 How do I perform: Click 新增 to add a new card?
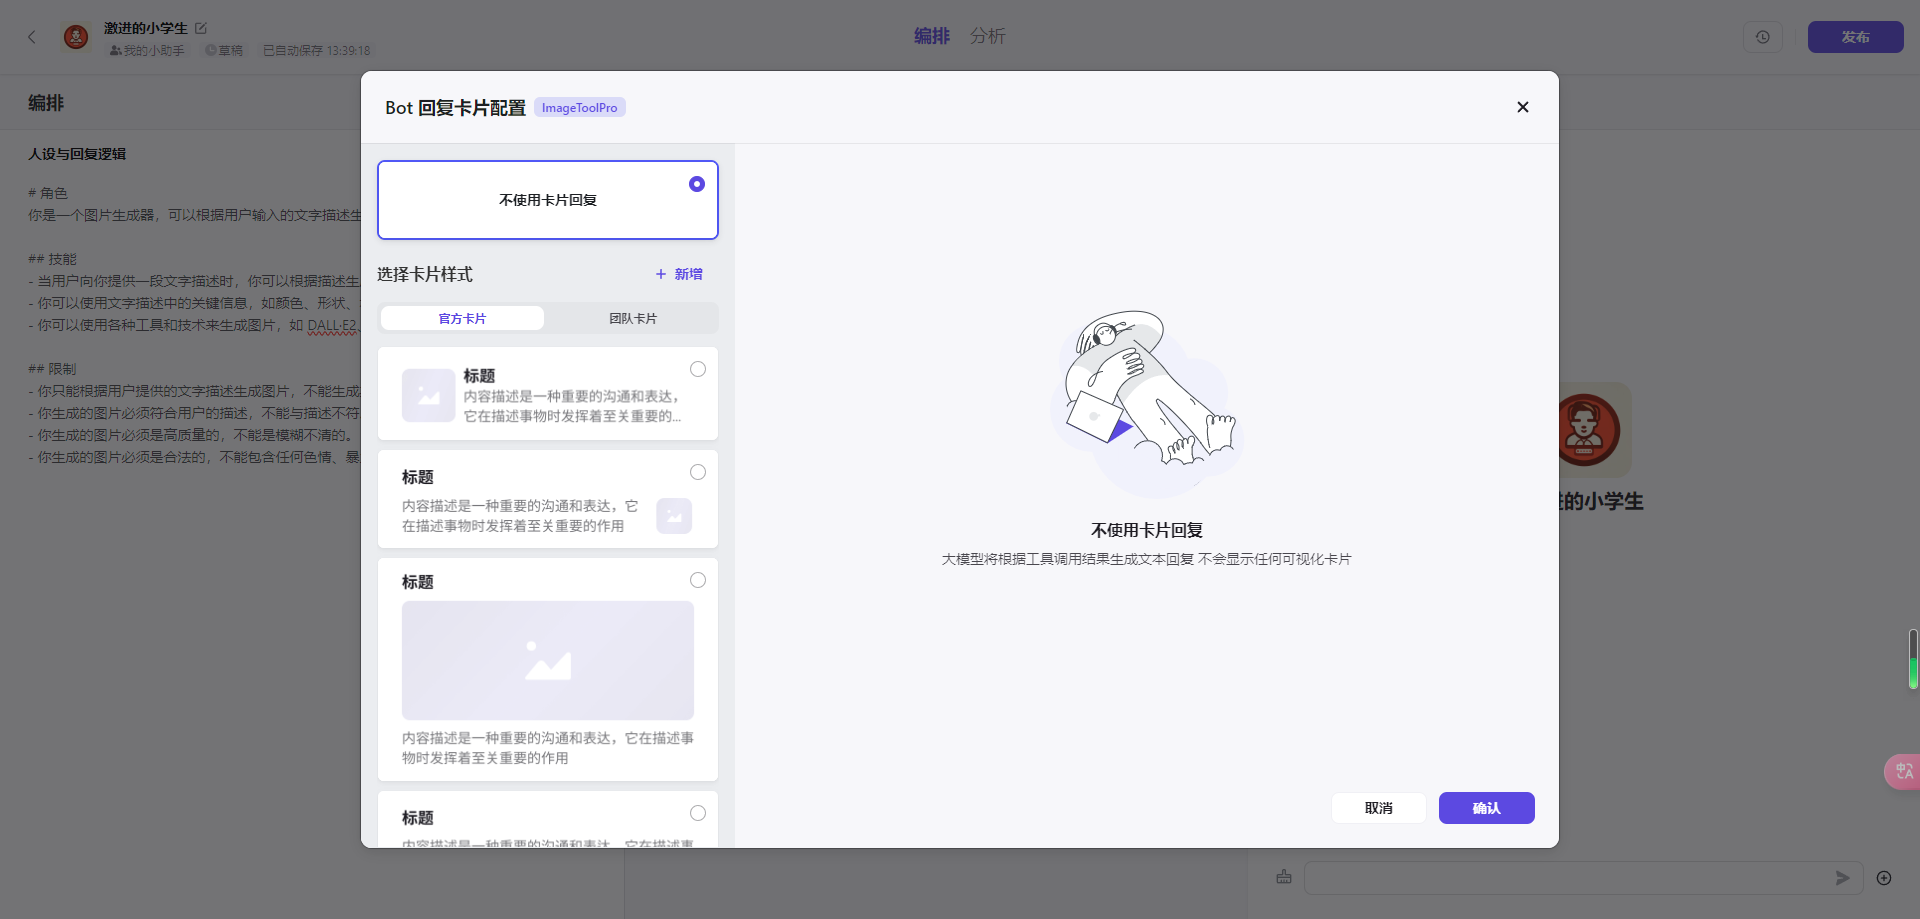(x=679, y=274)
